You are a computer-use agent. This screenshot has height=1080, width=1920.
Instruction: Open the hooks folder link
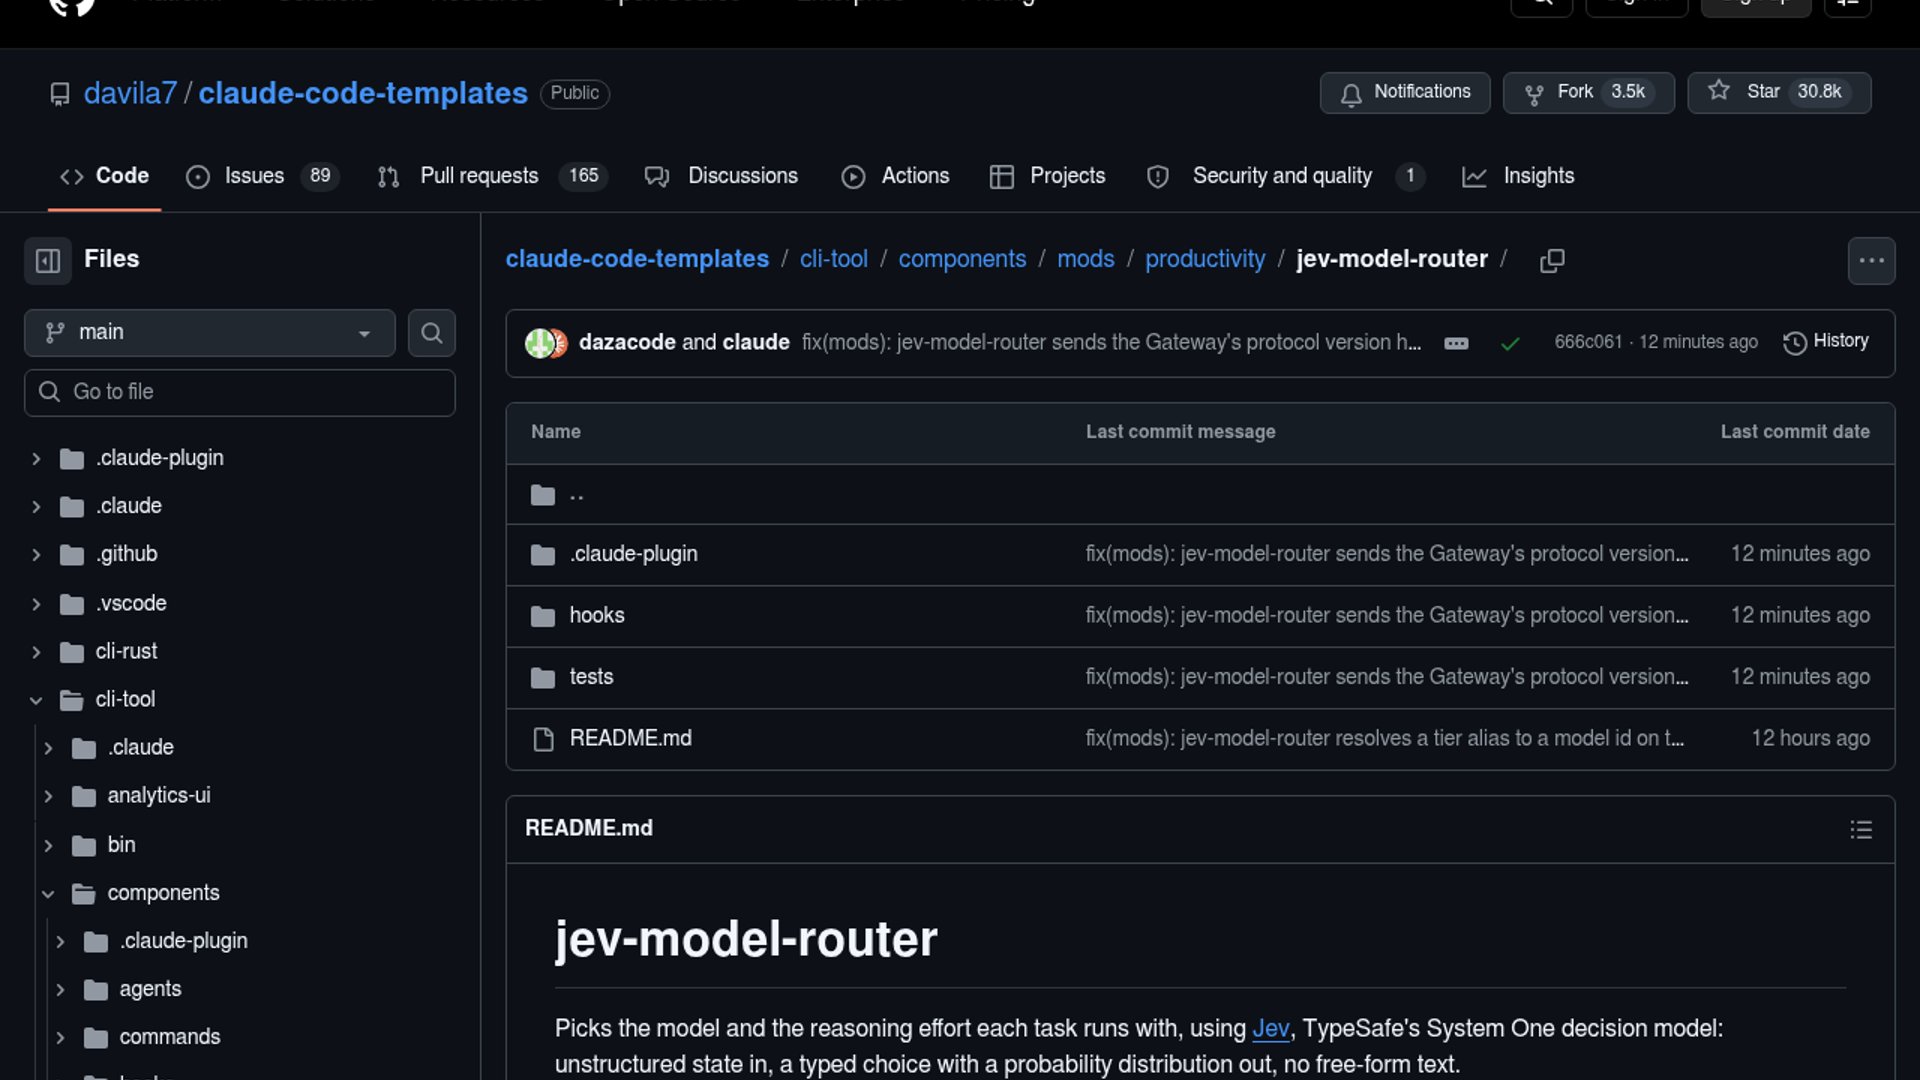point(597,616)
